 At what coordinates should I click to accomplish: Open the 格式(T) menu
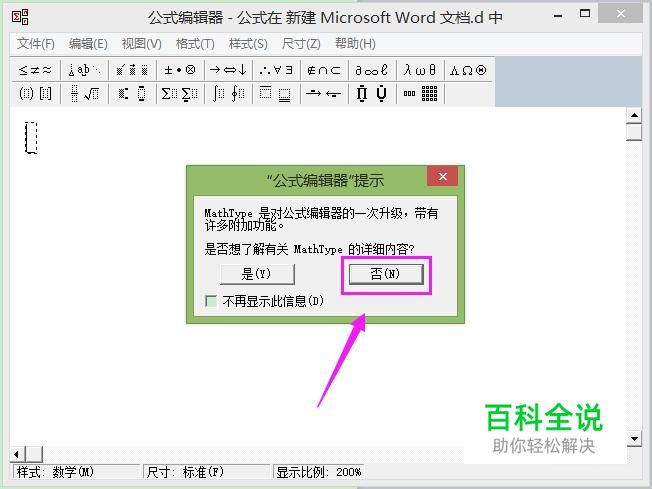click(195, 44)
